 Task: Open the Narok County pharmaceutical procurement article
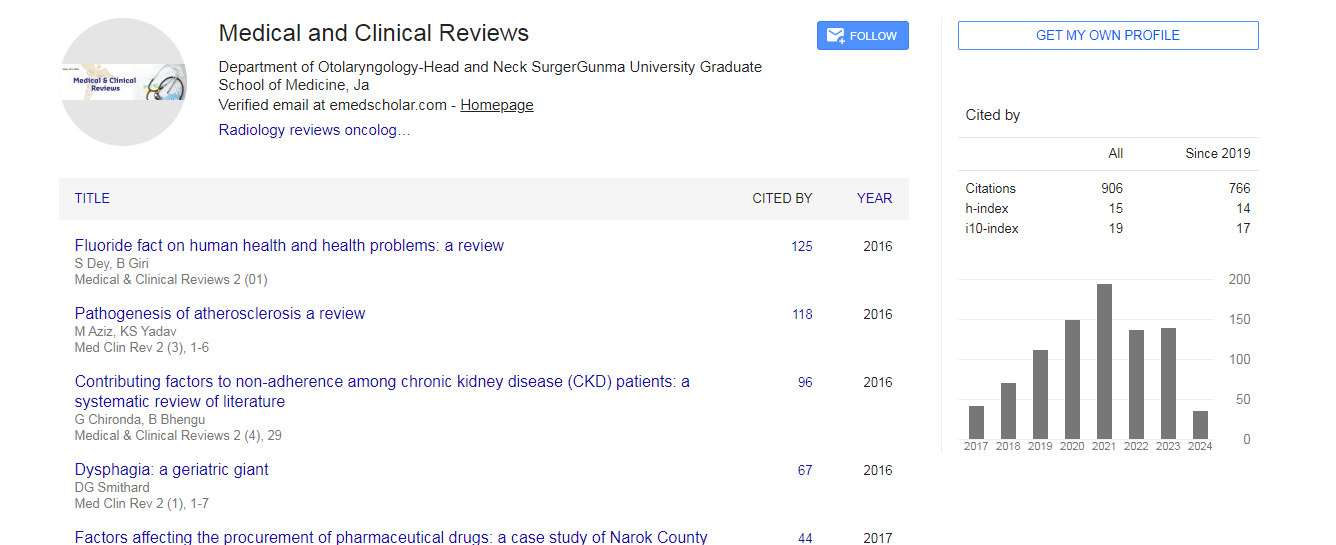click(x=390, y=537)
